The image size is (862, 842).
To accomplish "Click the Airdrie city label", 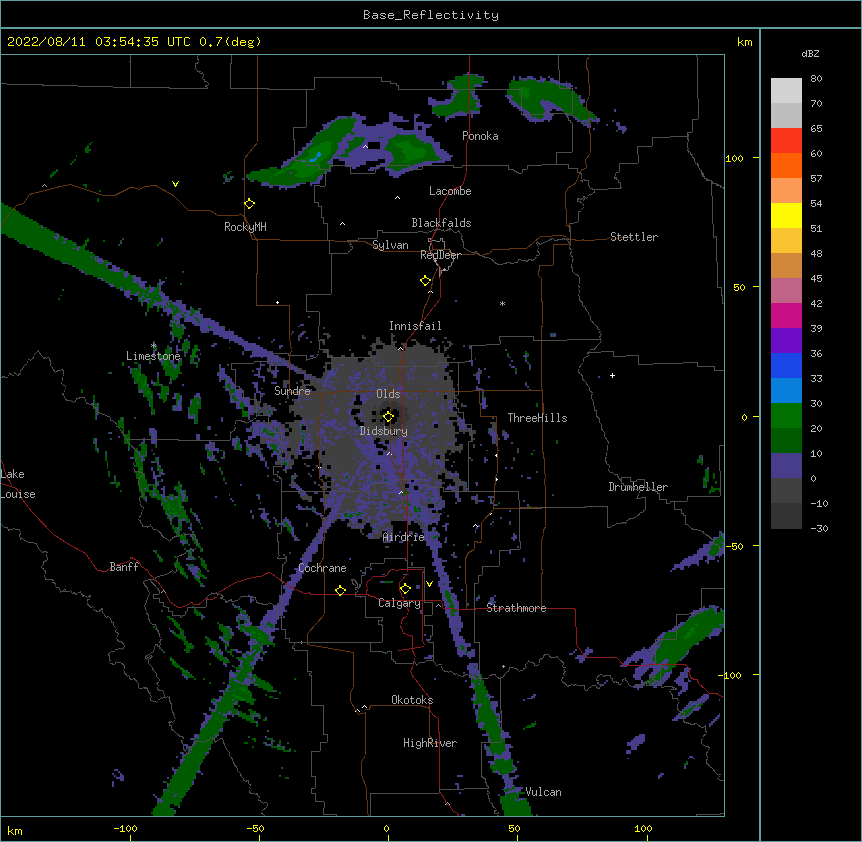I will (404, 537).
